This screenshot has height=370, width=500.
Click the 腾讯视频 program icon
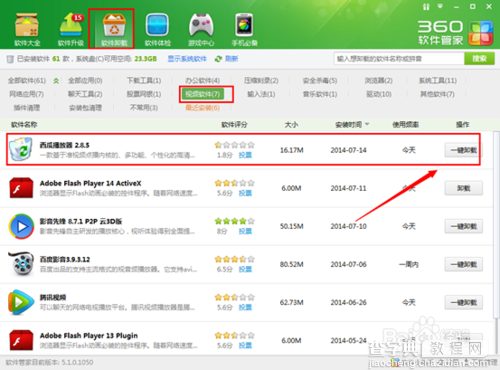click(21, 302)
